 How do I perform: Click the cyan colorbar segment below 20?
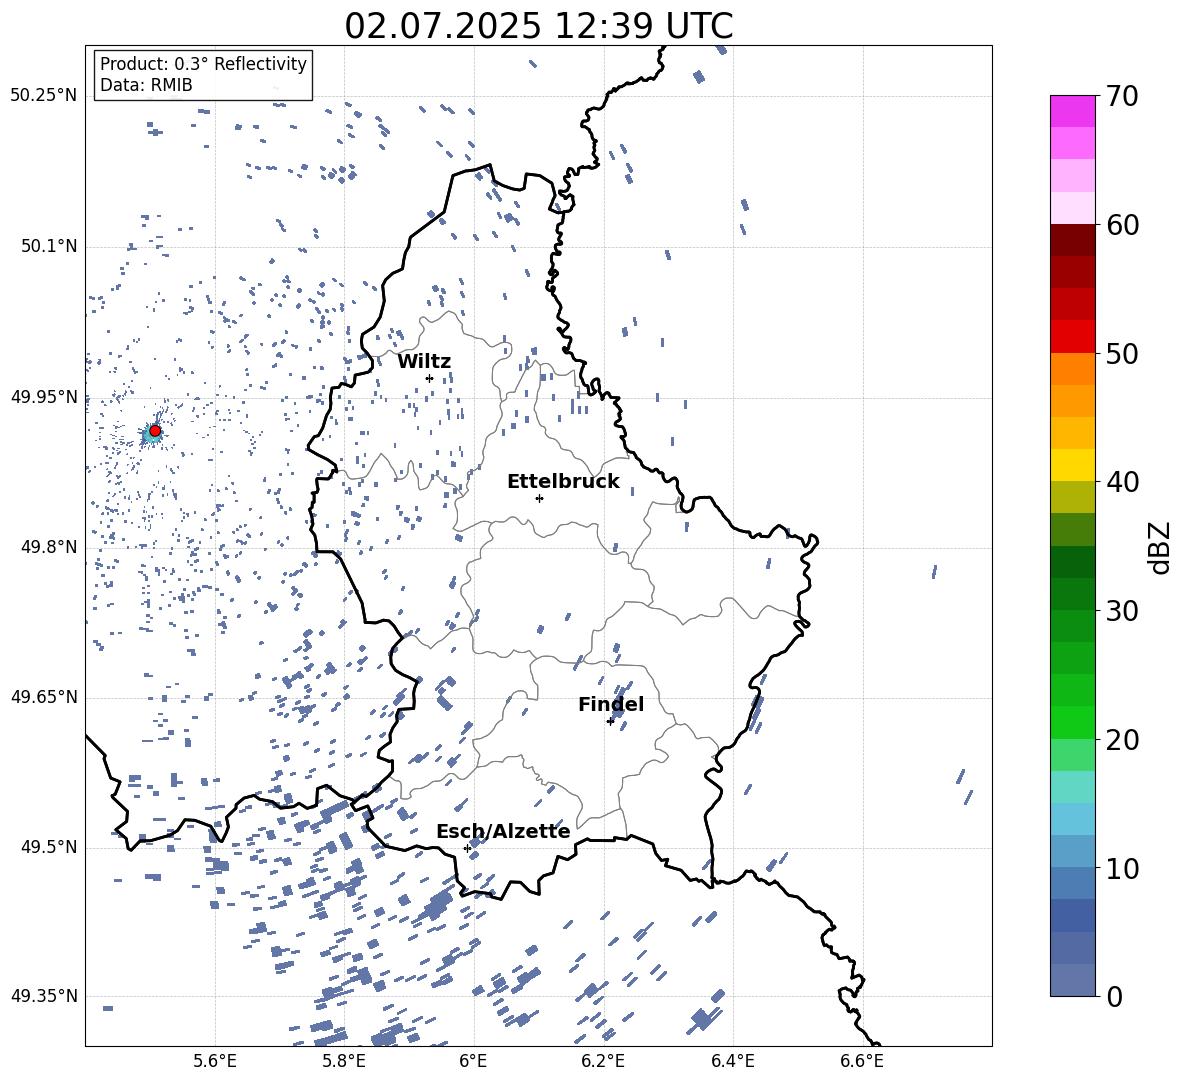(1072, 787)
